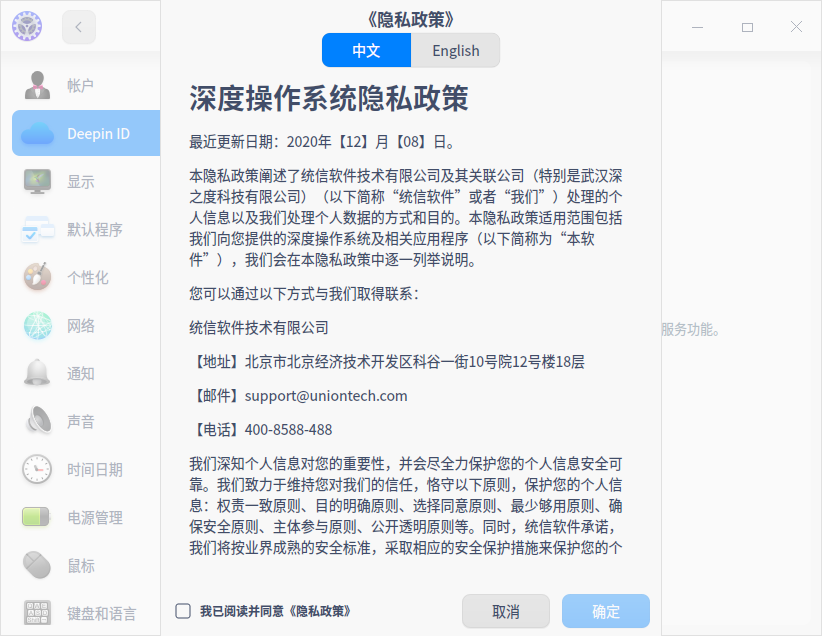Screen dimensions: 822x636
Task: Open the 显示 monitor icon
Action: click(37, 181)
